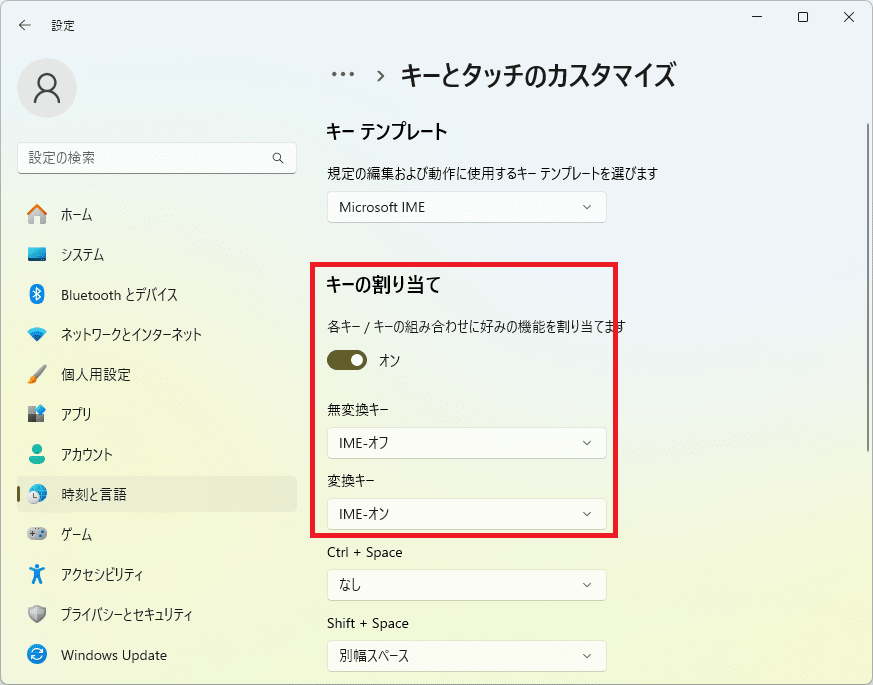
Task: Click the back arrow icon
Action: tap(24, 25)
